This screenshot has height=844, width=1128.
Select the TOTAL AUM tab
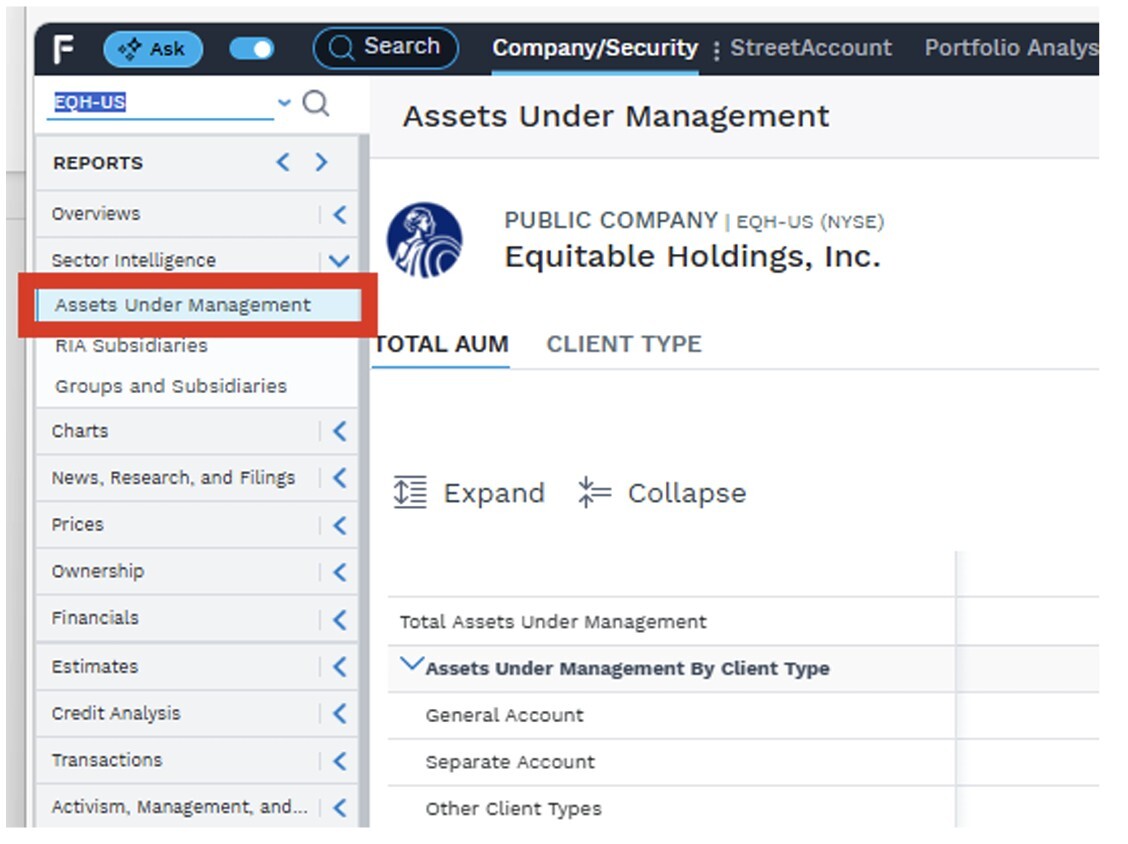tap(441, 345)
